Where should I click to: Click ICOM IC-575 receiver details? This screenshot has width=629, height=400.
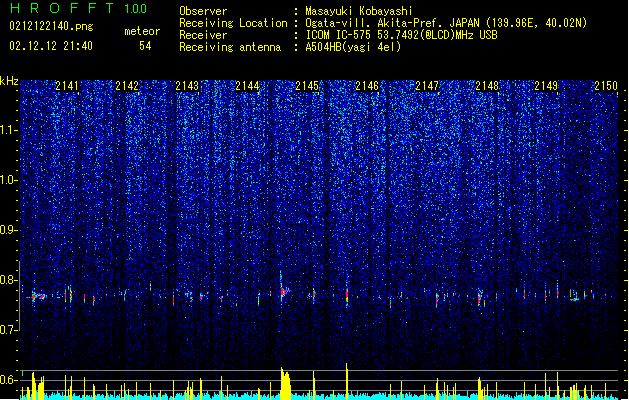click(401, 35)
